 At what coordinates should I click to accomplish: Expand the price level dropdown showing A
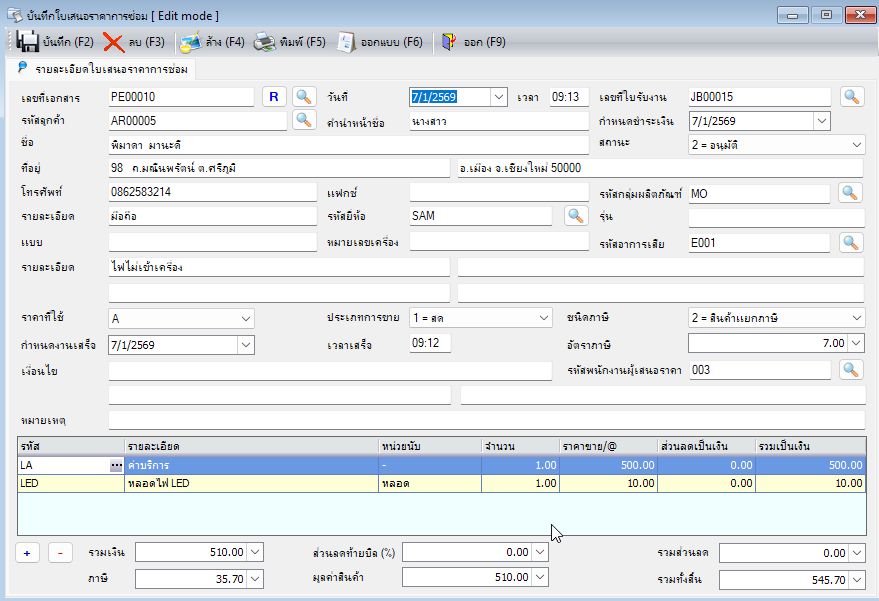pos(246,318)
